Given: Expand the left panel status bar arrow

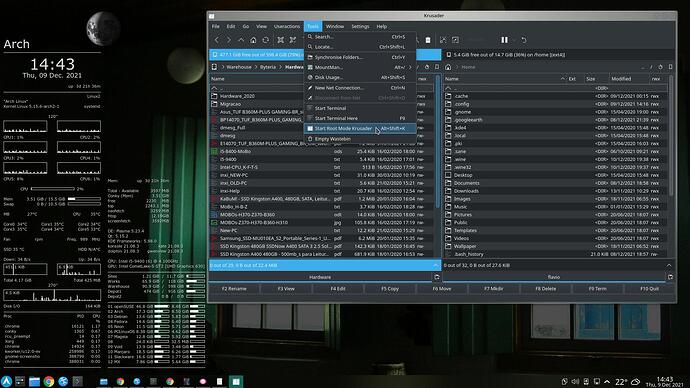Looking at the screenshot, I should (436, 265).
